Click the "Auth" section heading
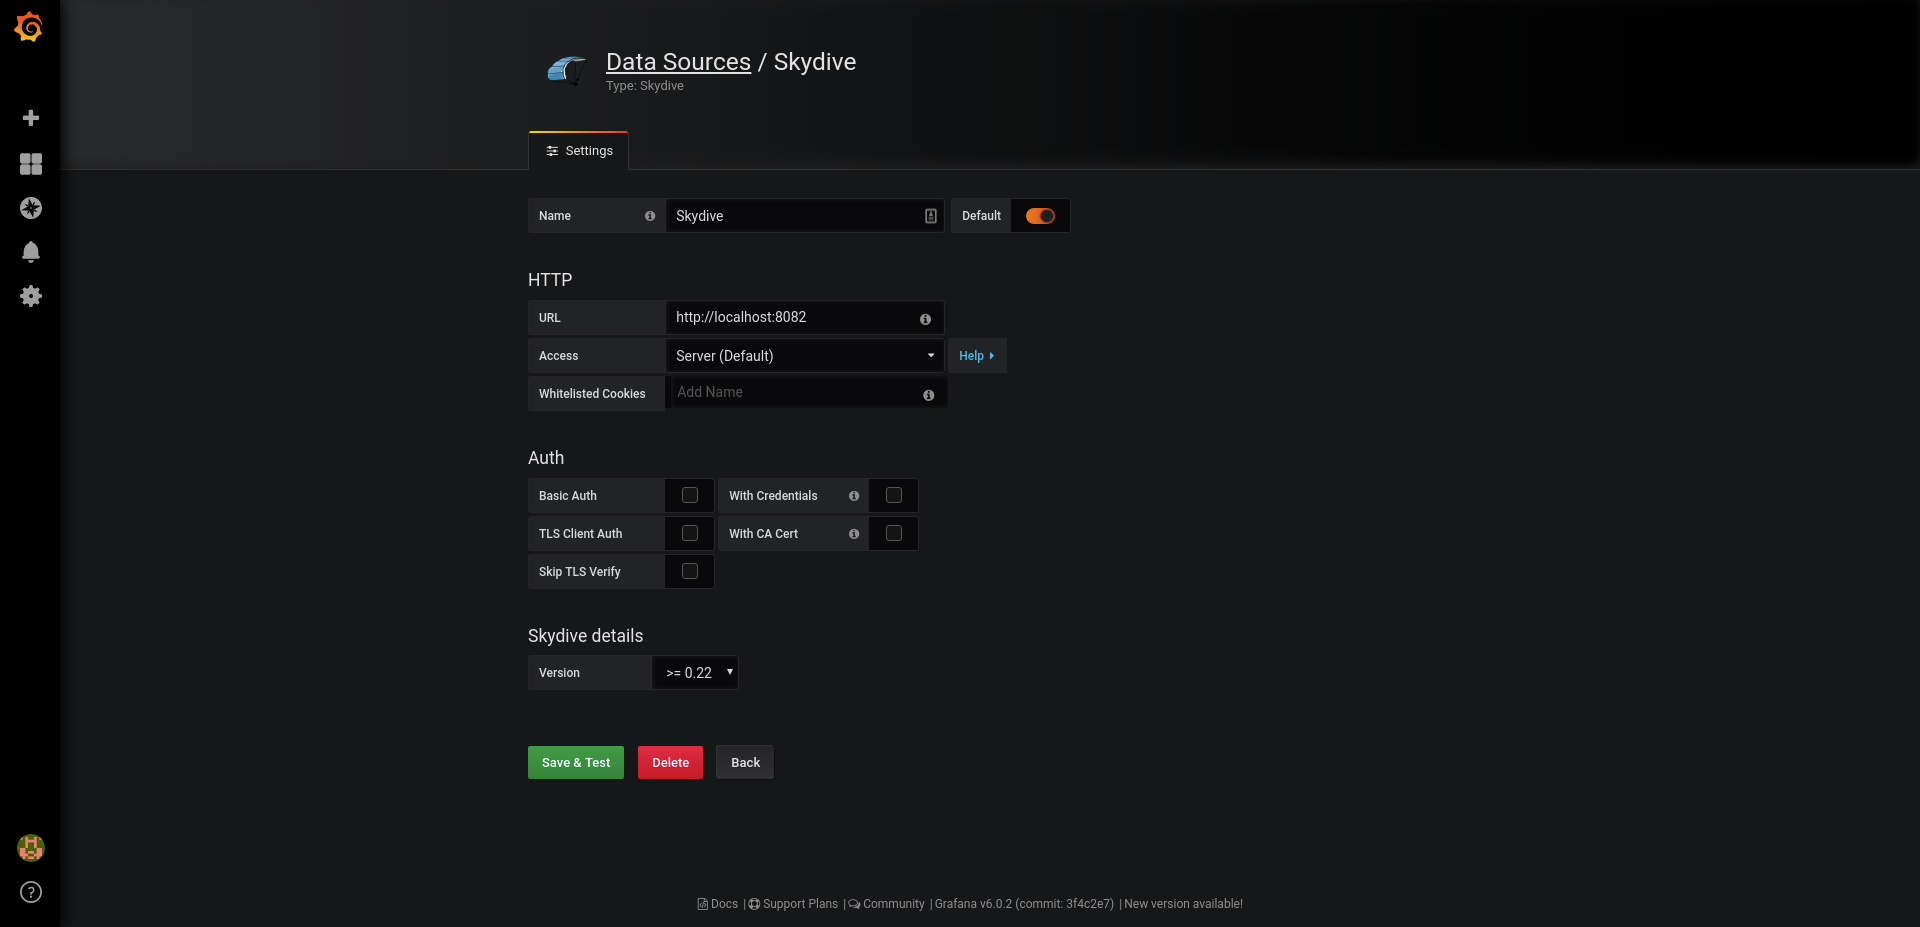The image size is (1920, 927). [x=546, y=458]
